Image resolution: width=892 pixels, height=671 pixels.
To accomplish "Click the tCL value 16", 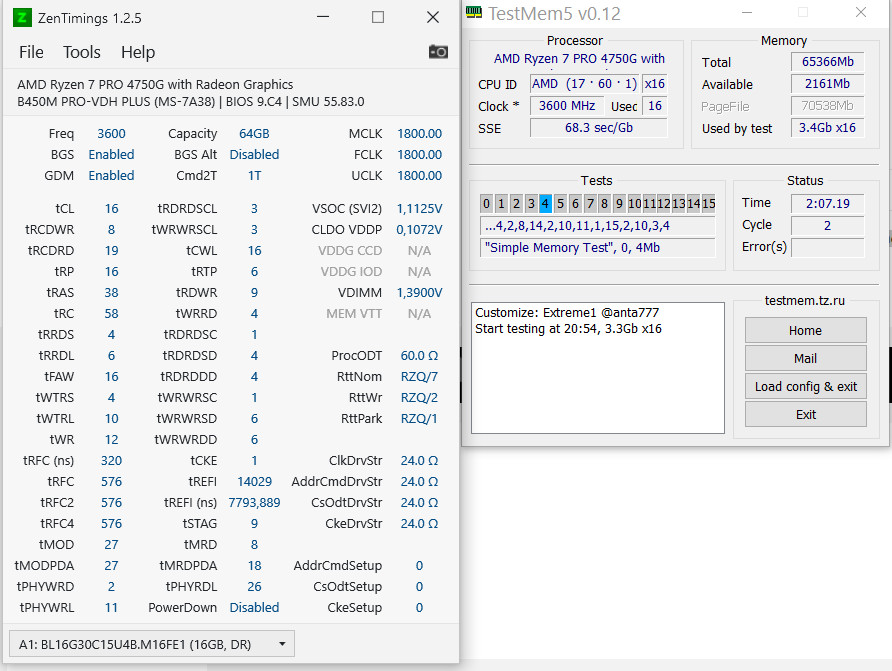I will [112, 209].
